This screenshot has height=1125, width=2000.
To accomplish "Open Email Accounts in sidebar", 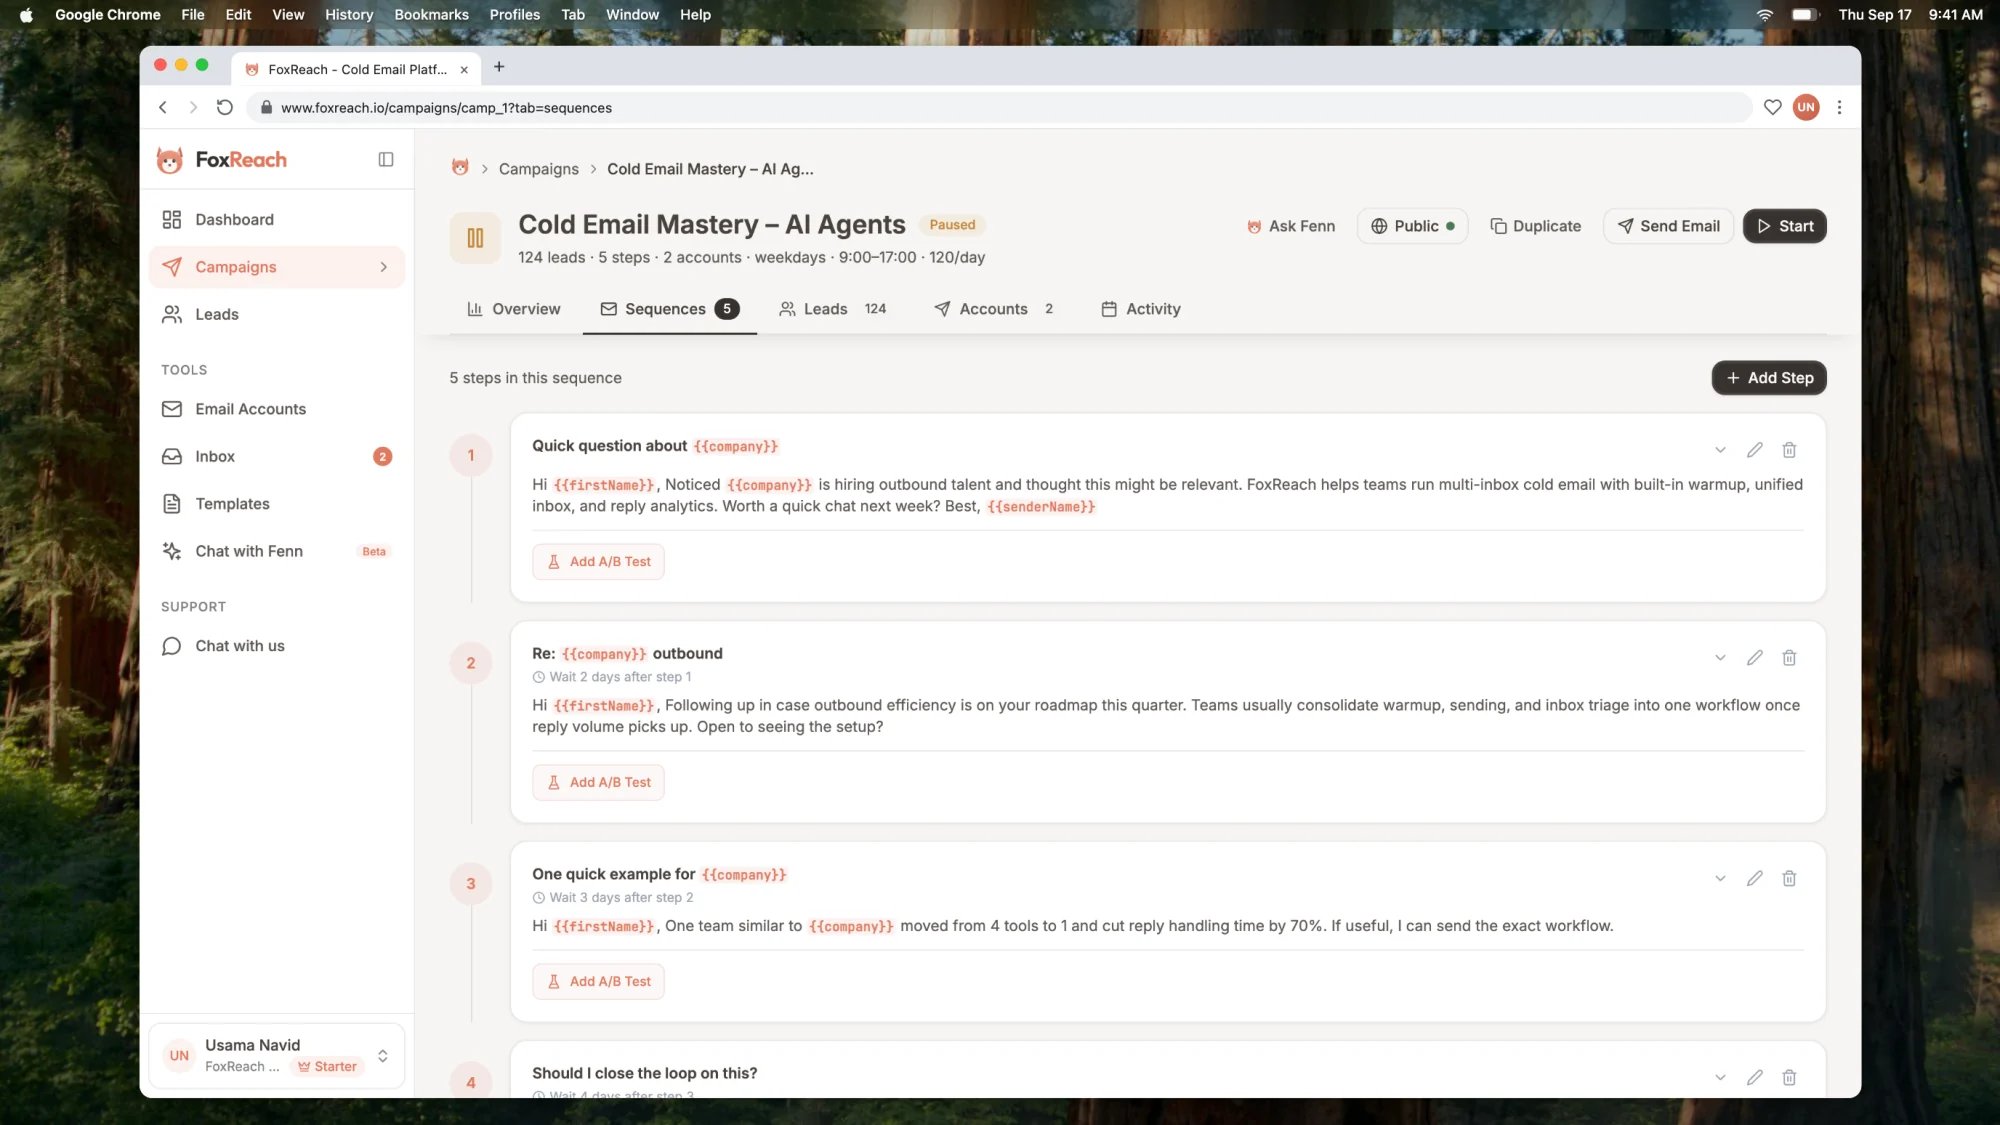I will (277, 409).
